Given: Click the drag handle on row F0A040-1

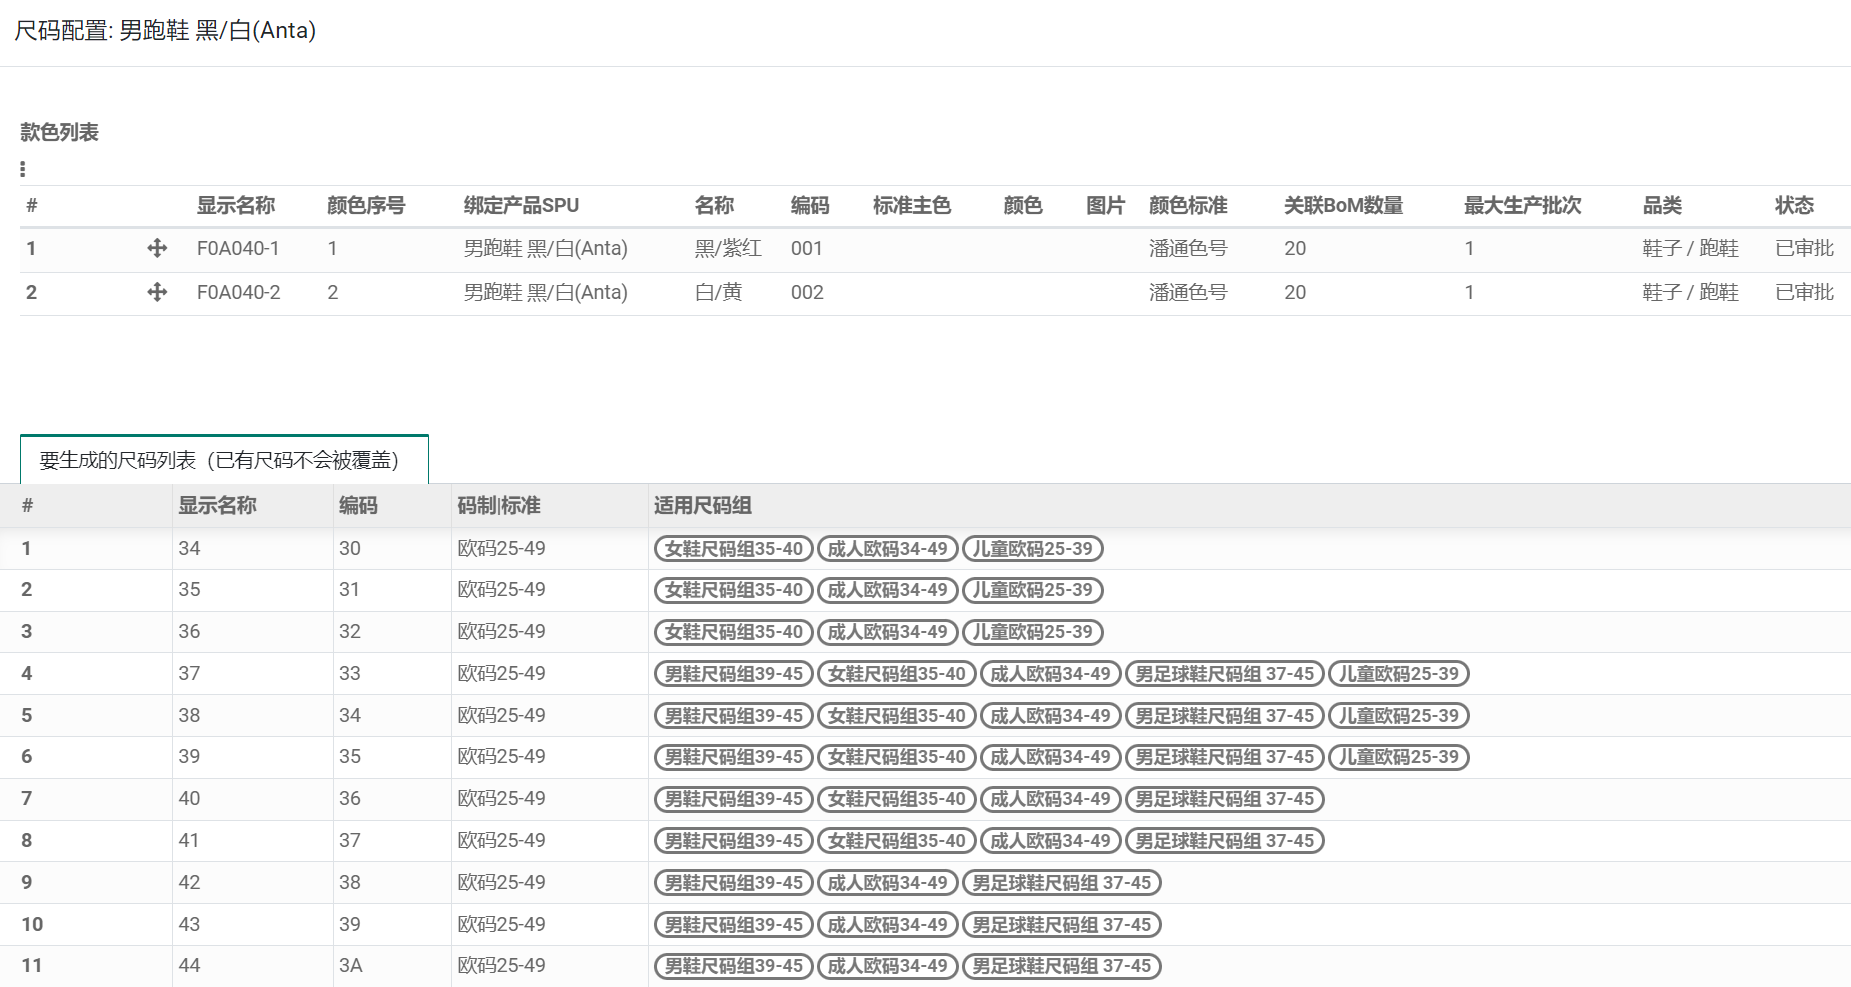Looking at the screenshot, I should coord(158,248).
